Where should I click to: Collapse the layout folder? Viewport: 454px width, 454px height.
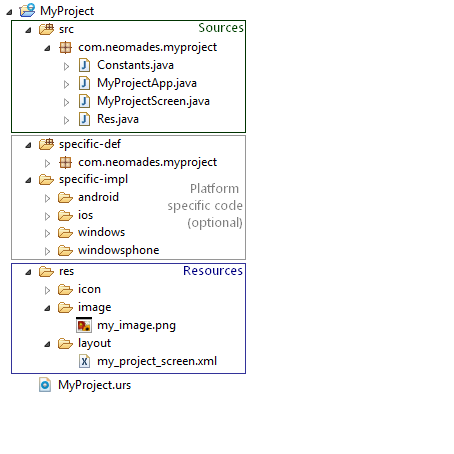tap(48, 344)
